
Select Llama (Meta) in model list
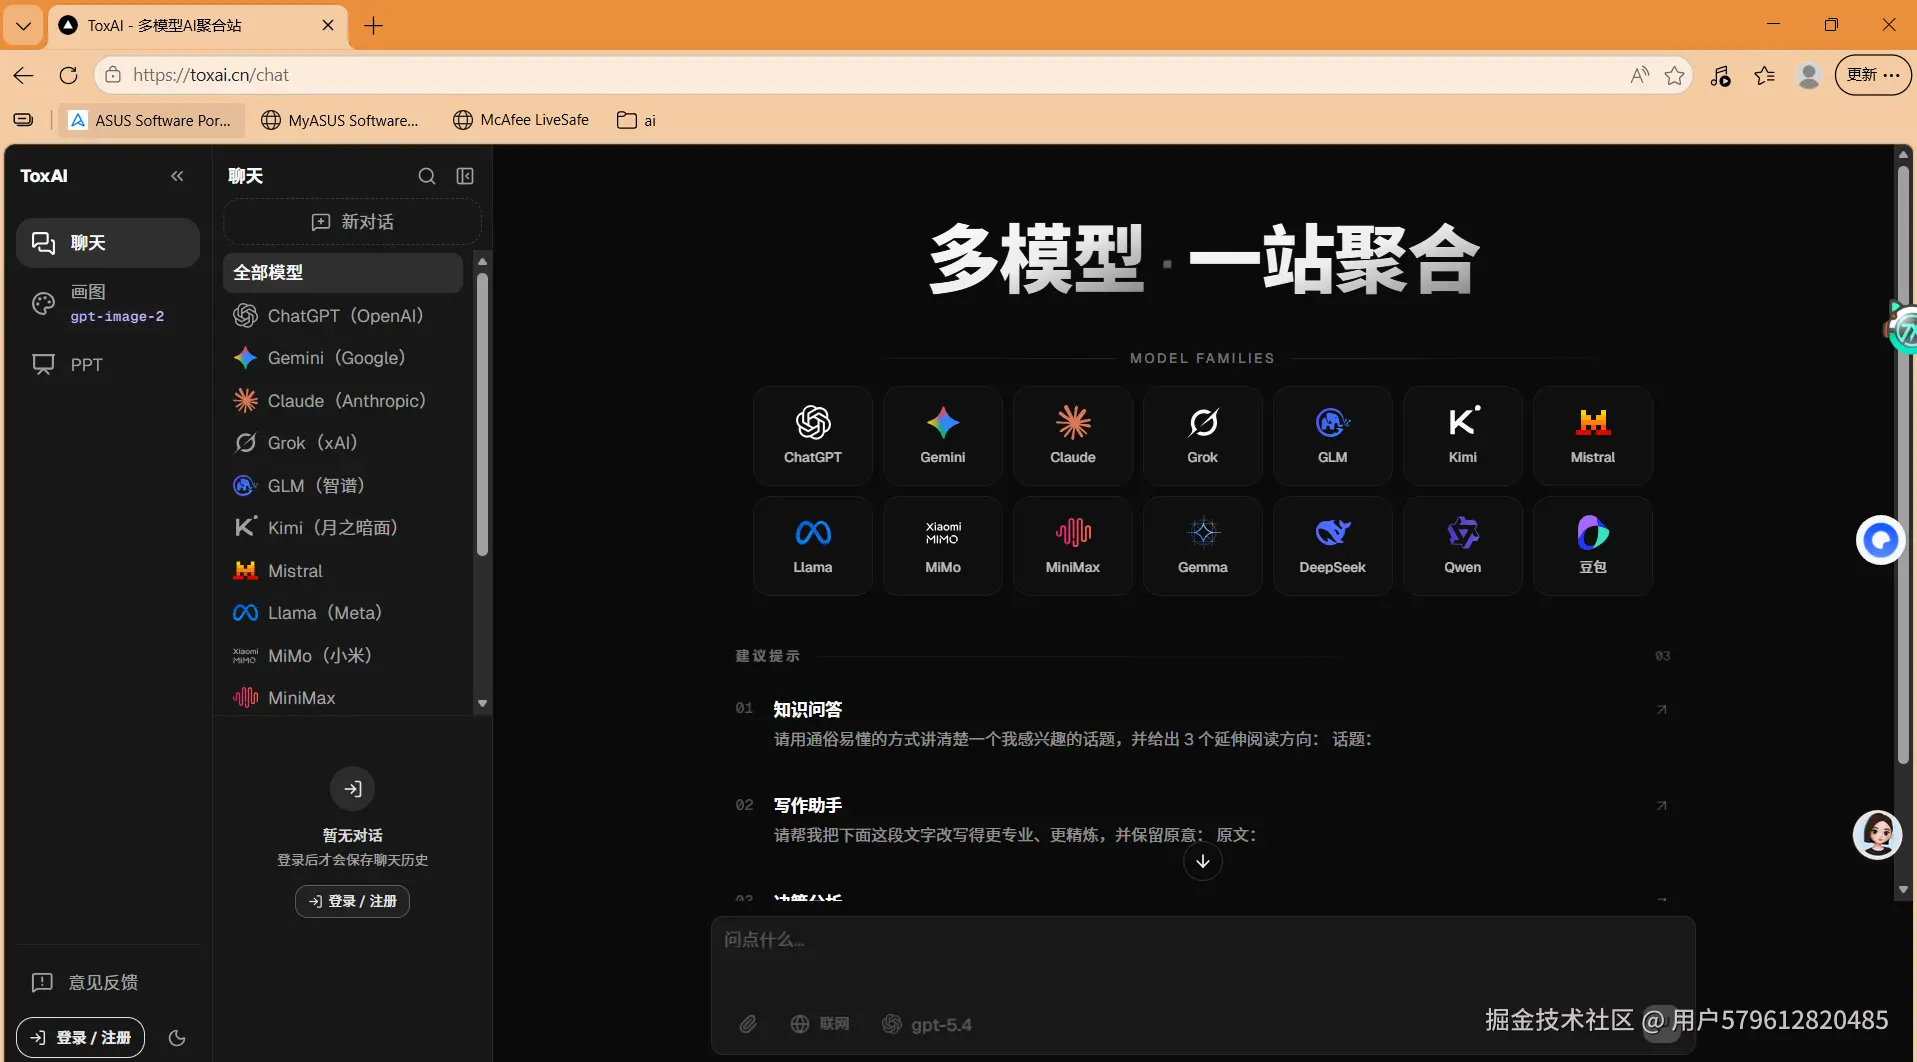342,612
